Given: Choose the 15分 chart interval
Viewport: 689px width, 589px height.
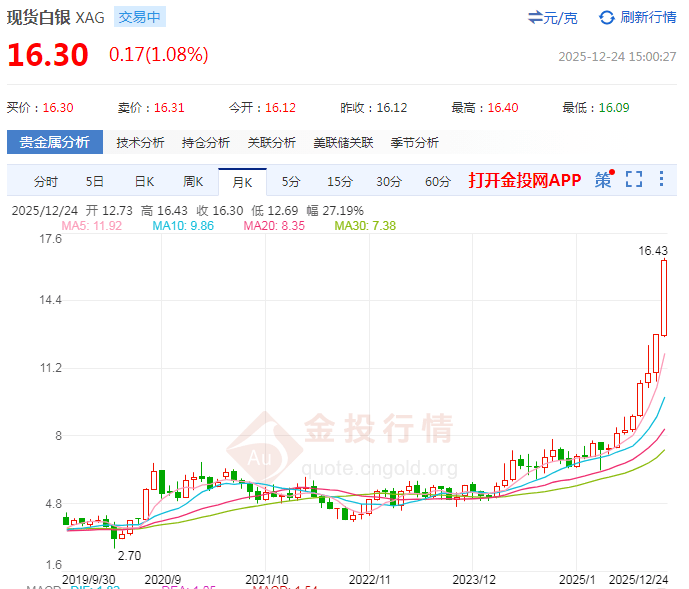Looking at the screenshot, I should (x=340, y=181).
